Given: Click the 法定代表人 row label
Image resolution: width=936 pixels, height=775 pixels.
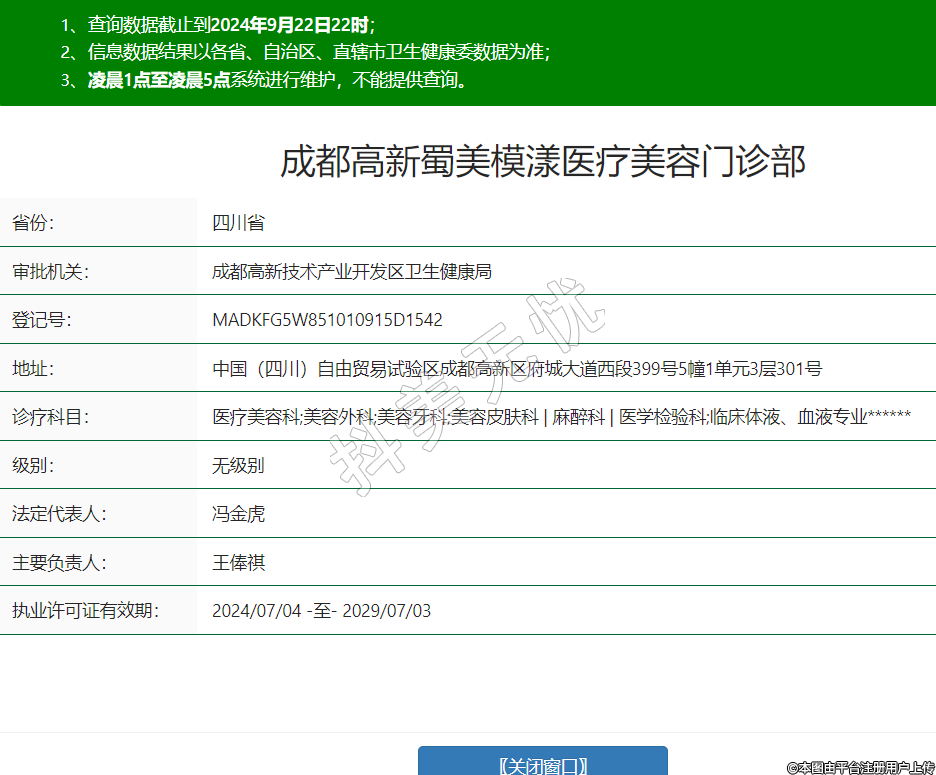Looking at the screenshot, I should point(59,514).
